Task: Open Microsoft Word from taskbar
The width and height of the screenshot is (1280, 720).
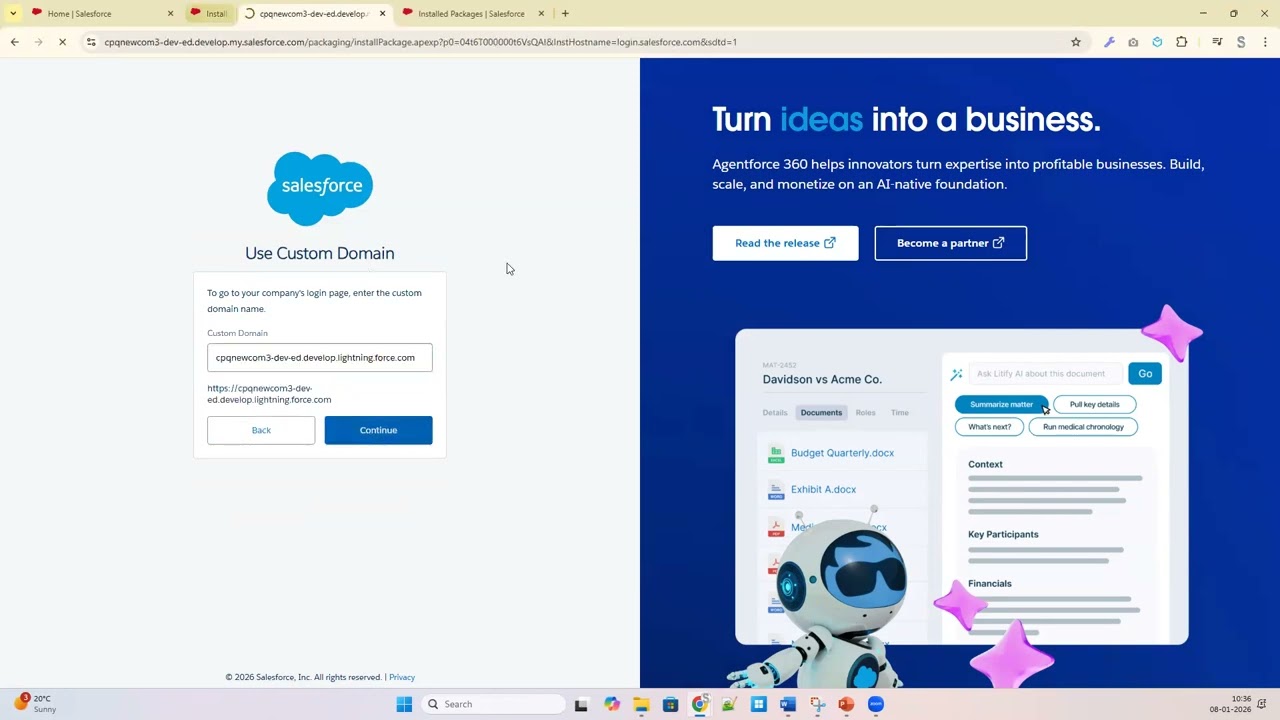Action: pos(787,704)
